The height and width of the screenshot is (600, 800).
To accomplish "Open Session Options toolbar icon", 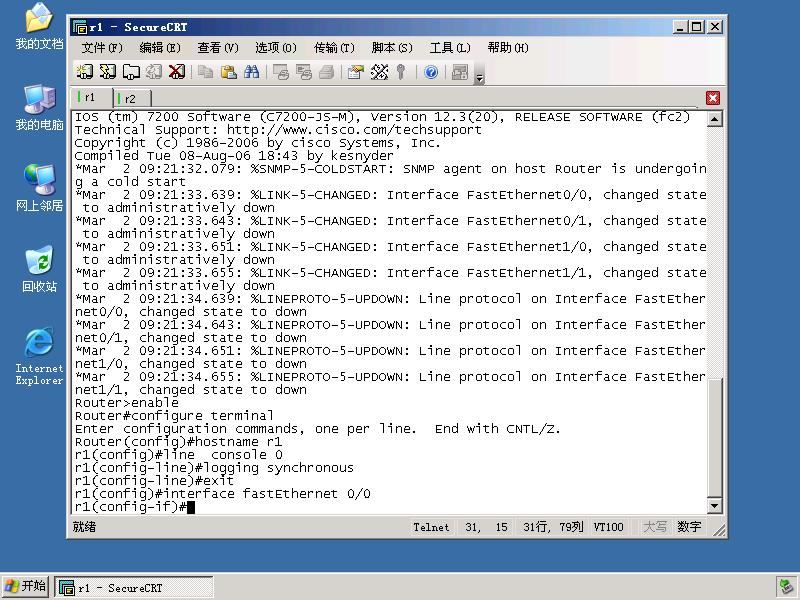I will click(x=356, y=72).
